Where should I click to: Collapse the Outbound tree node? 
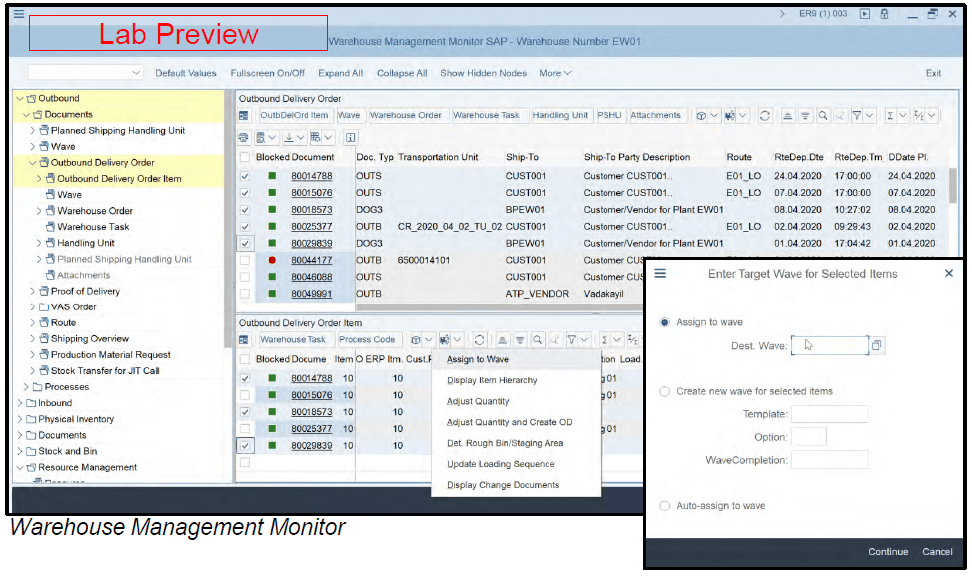pos(20,99)
